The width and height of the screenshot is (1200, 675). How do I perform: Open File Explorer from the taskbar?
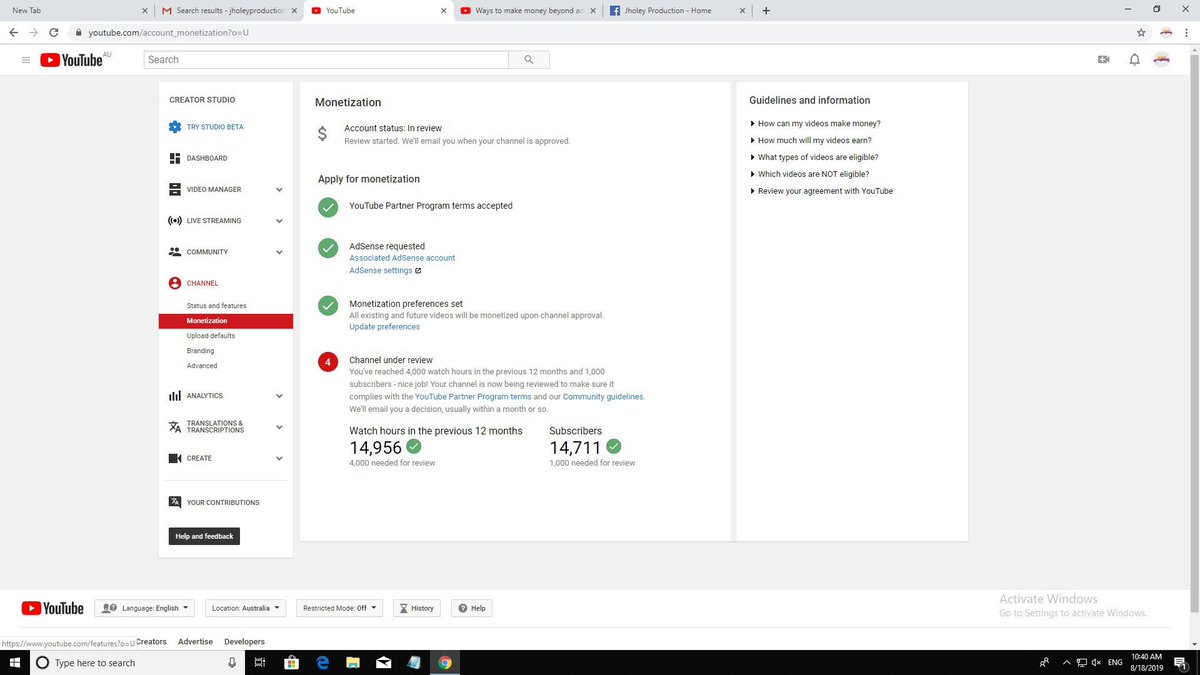353,662
